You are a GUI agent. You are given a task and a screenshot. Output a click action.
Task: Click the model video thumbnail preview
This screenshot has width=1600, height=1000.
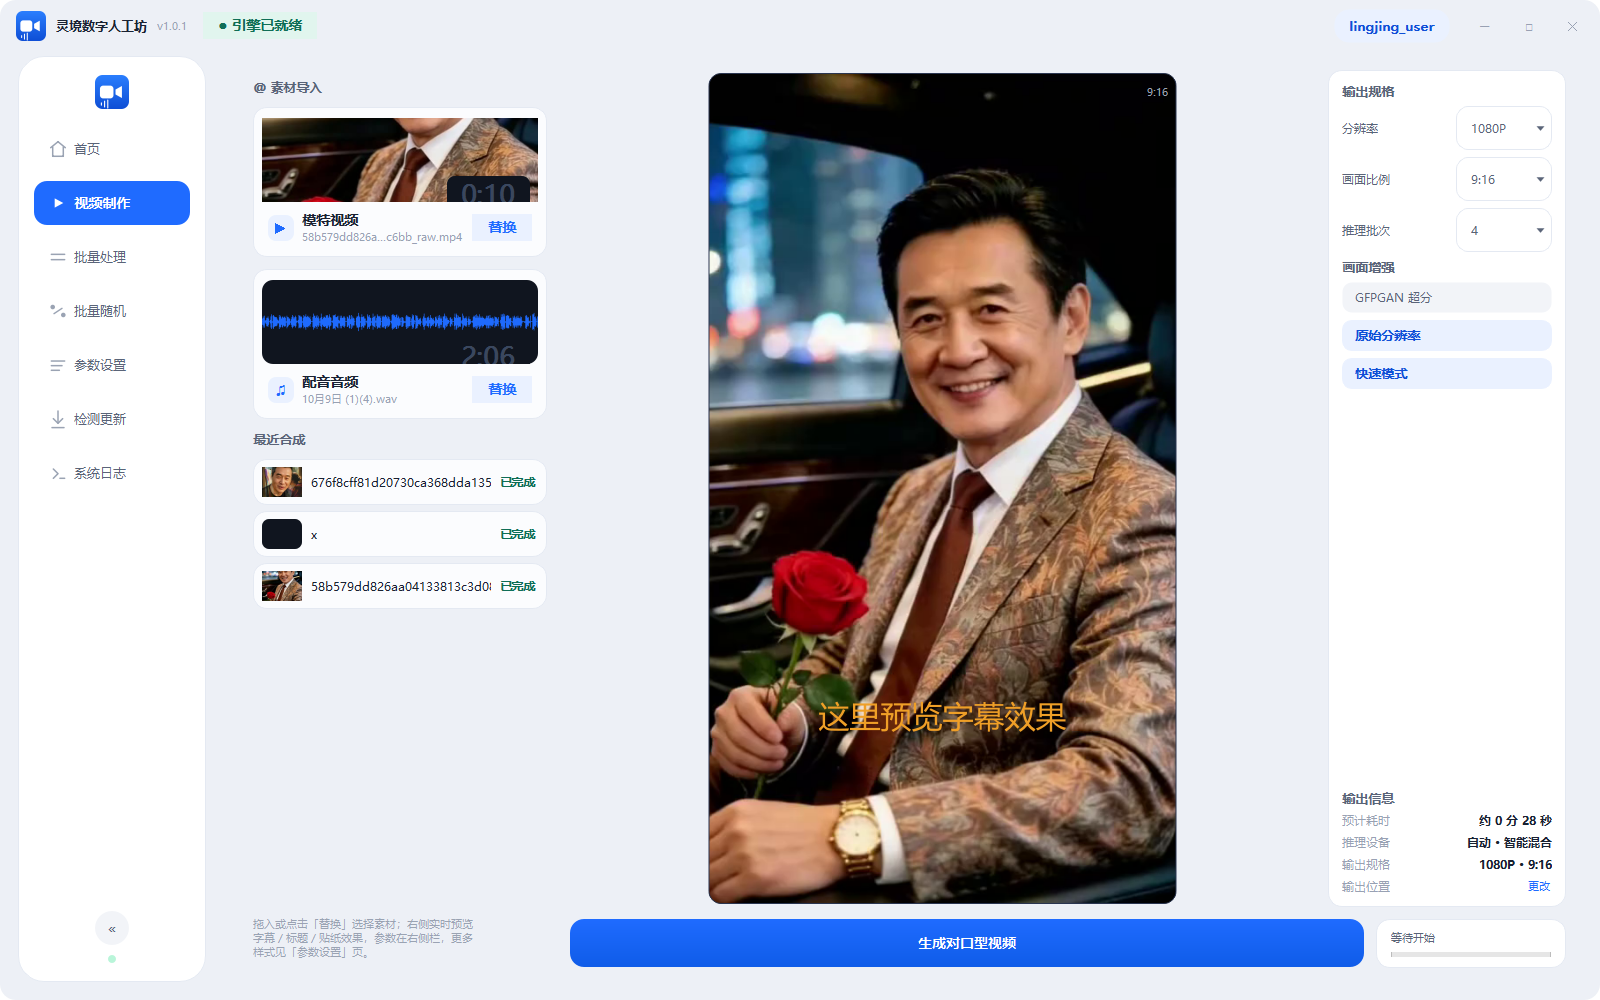click(400, 160)
